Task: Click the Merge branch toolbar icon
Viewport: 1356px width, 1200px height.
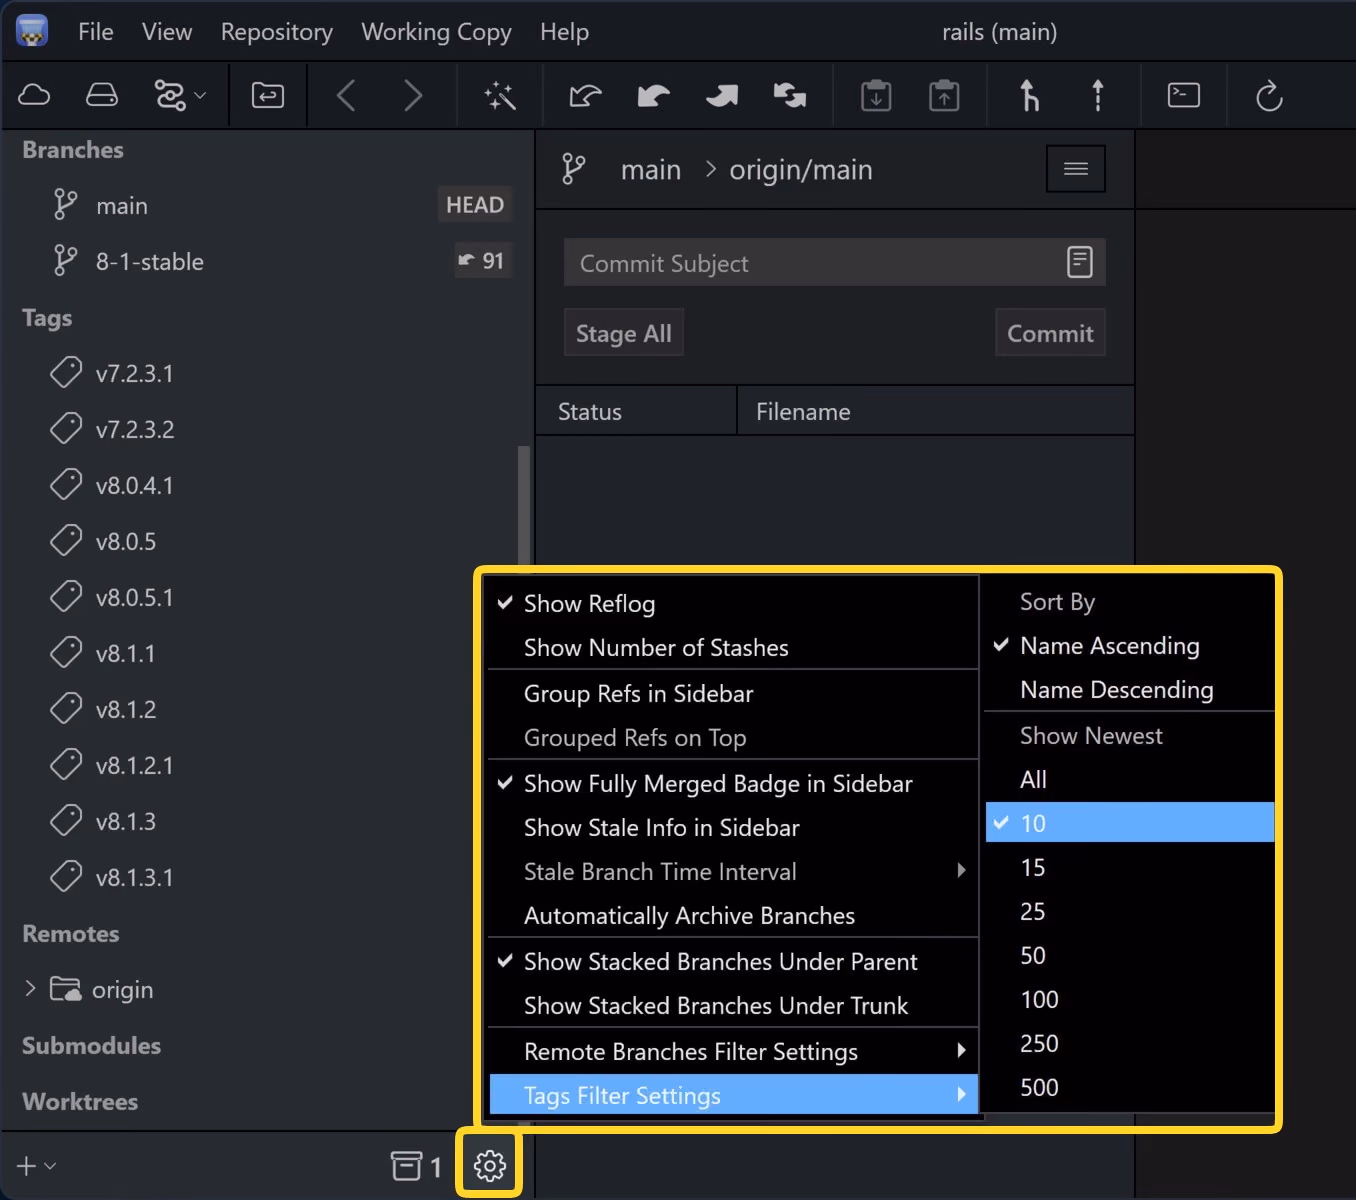Action: [1029, 96]
